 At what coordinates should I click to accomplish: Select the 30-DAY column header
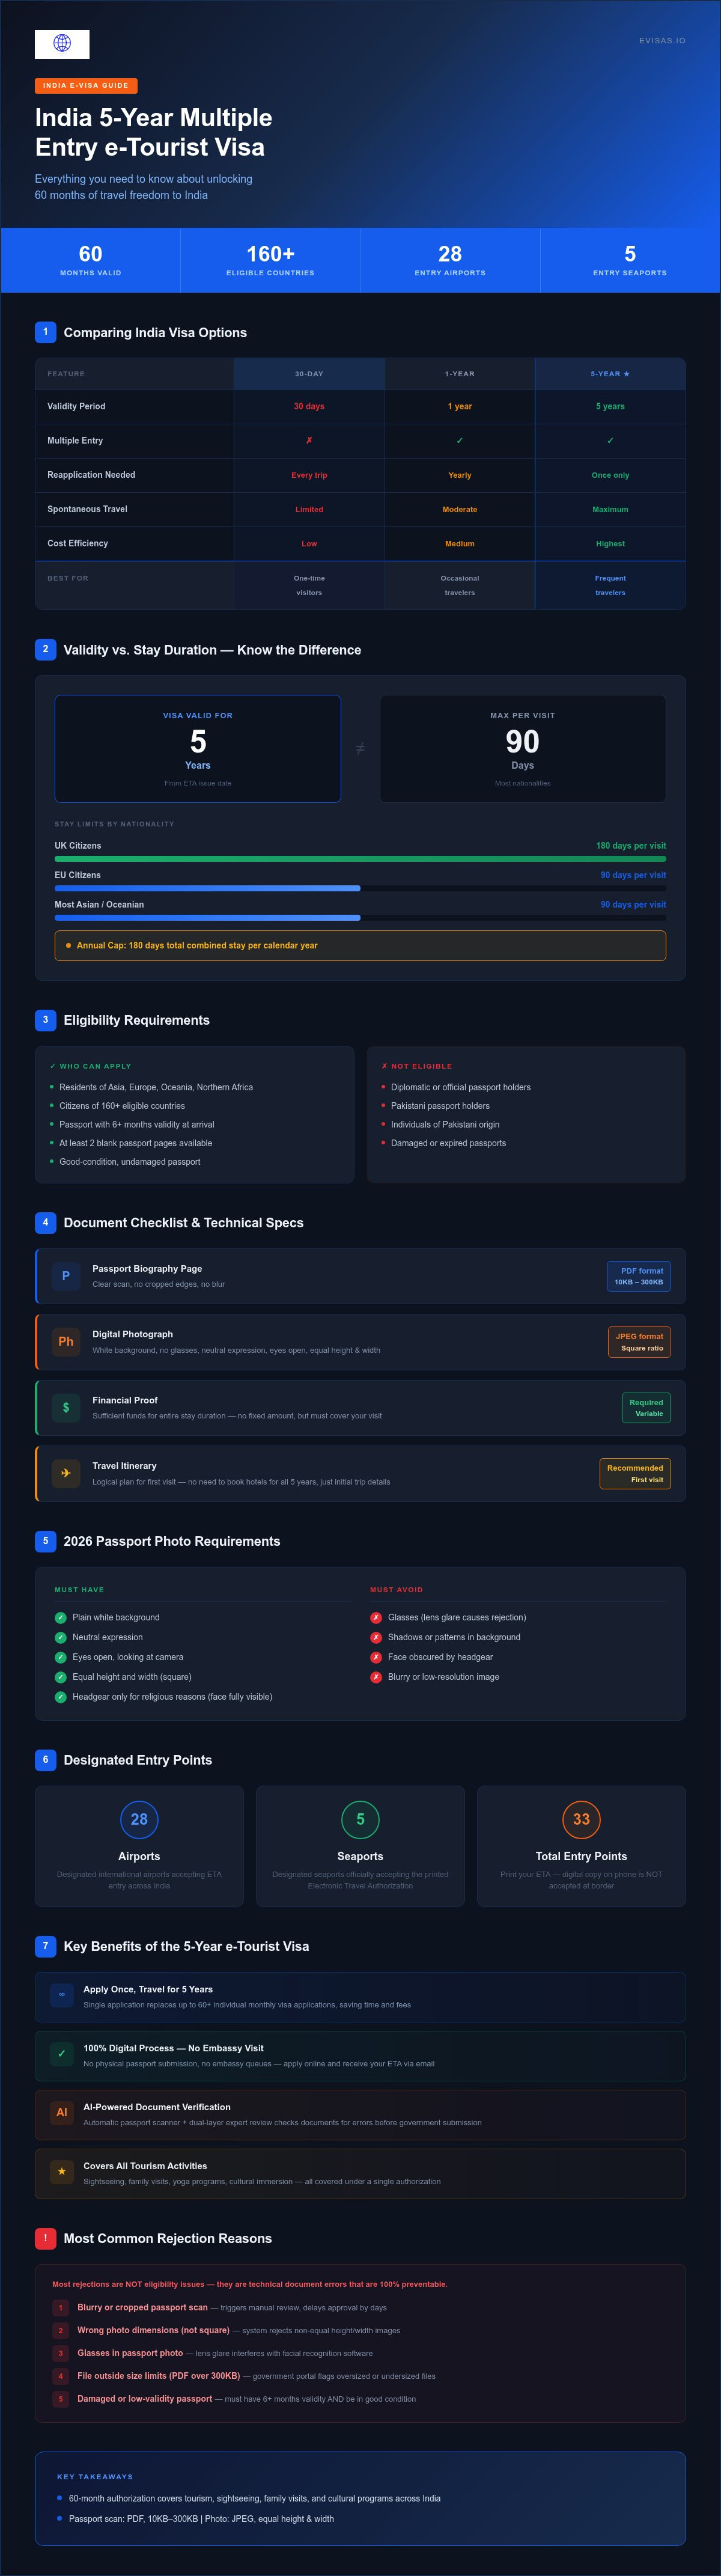pyautogui.click(x=309, y=374)
